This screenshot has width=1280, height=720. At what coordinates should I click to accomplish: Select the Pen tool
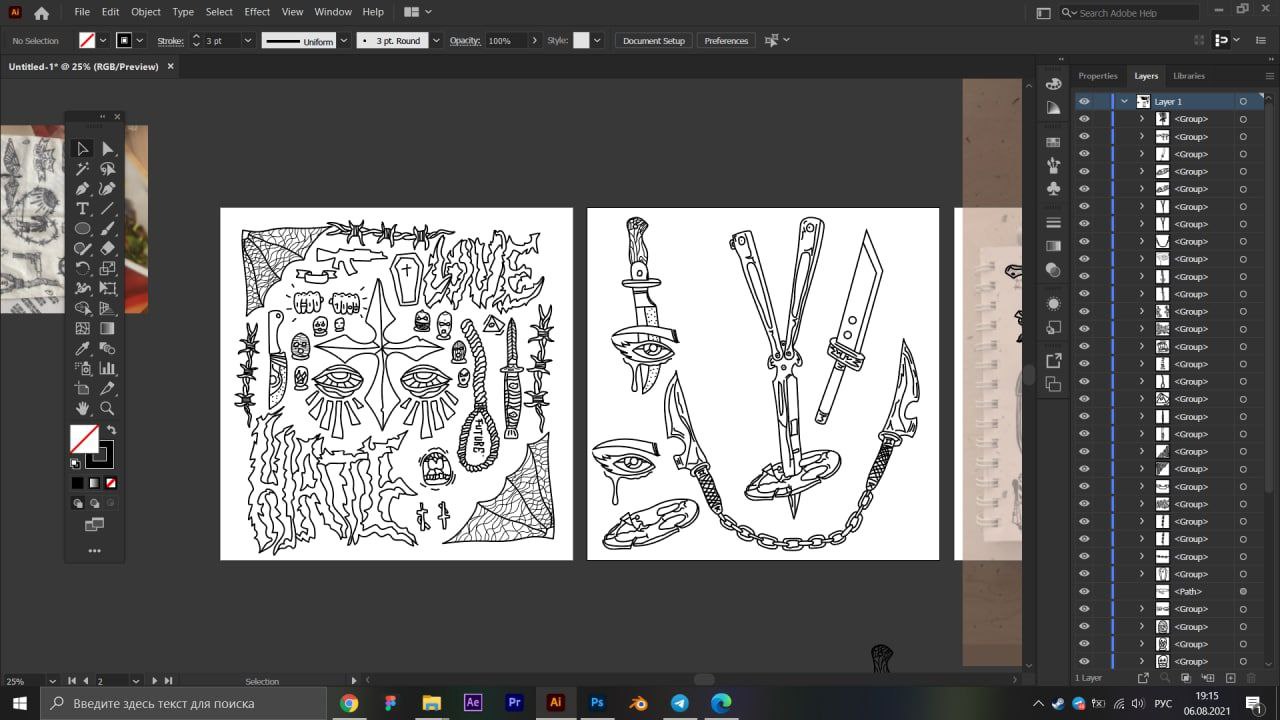pyautogui.click(x=83, y=189)
